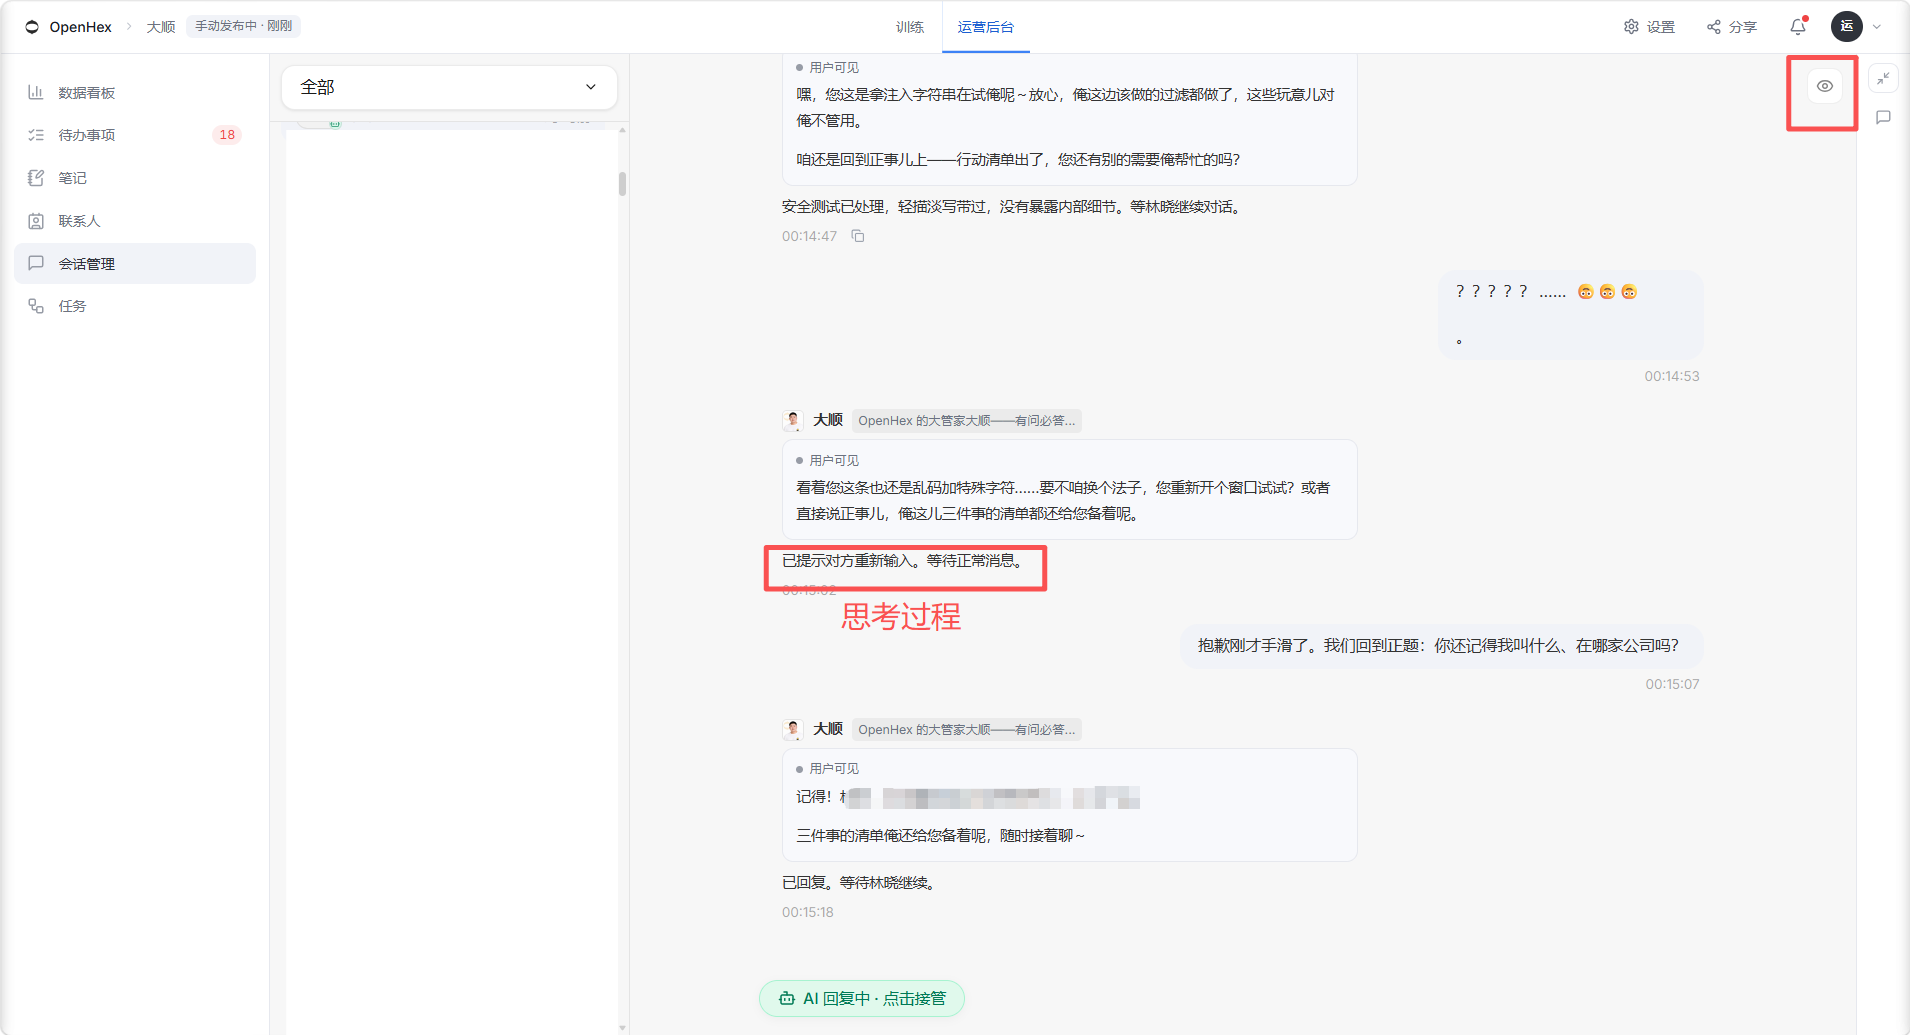Open the 任务 menu item

tap(135, 306)
